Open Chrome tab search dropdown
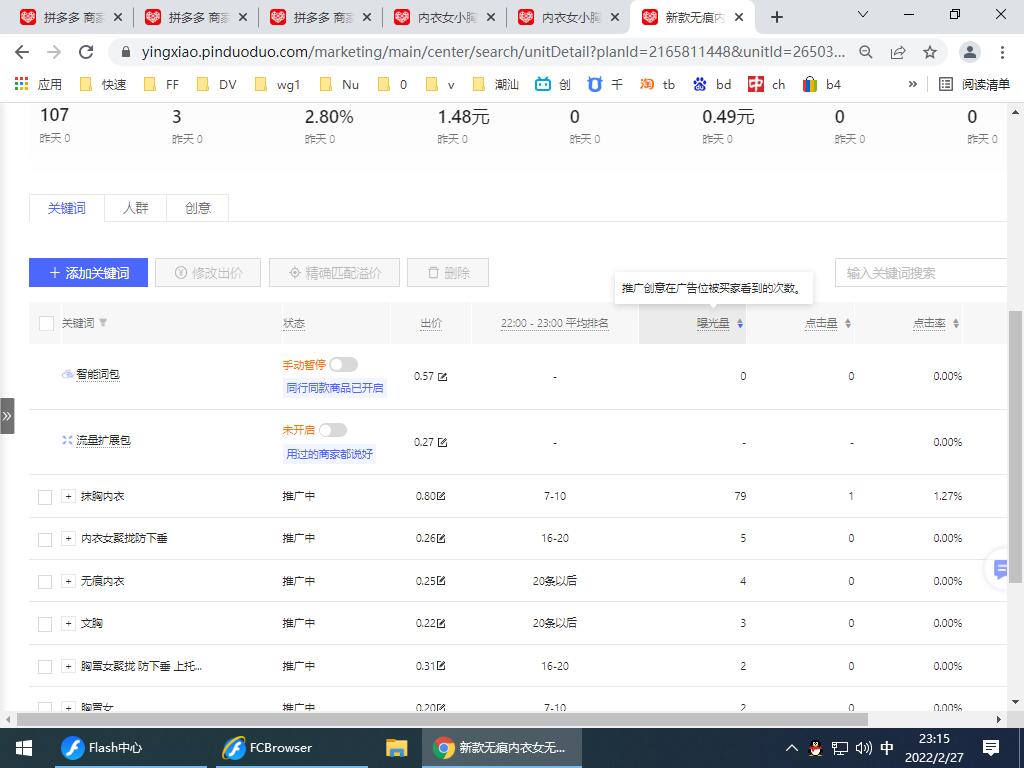1024x768 pixels. click(863, 14)
